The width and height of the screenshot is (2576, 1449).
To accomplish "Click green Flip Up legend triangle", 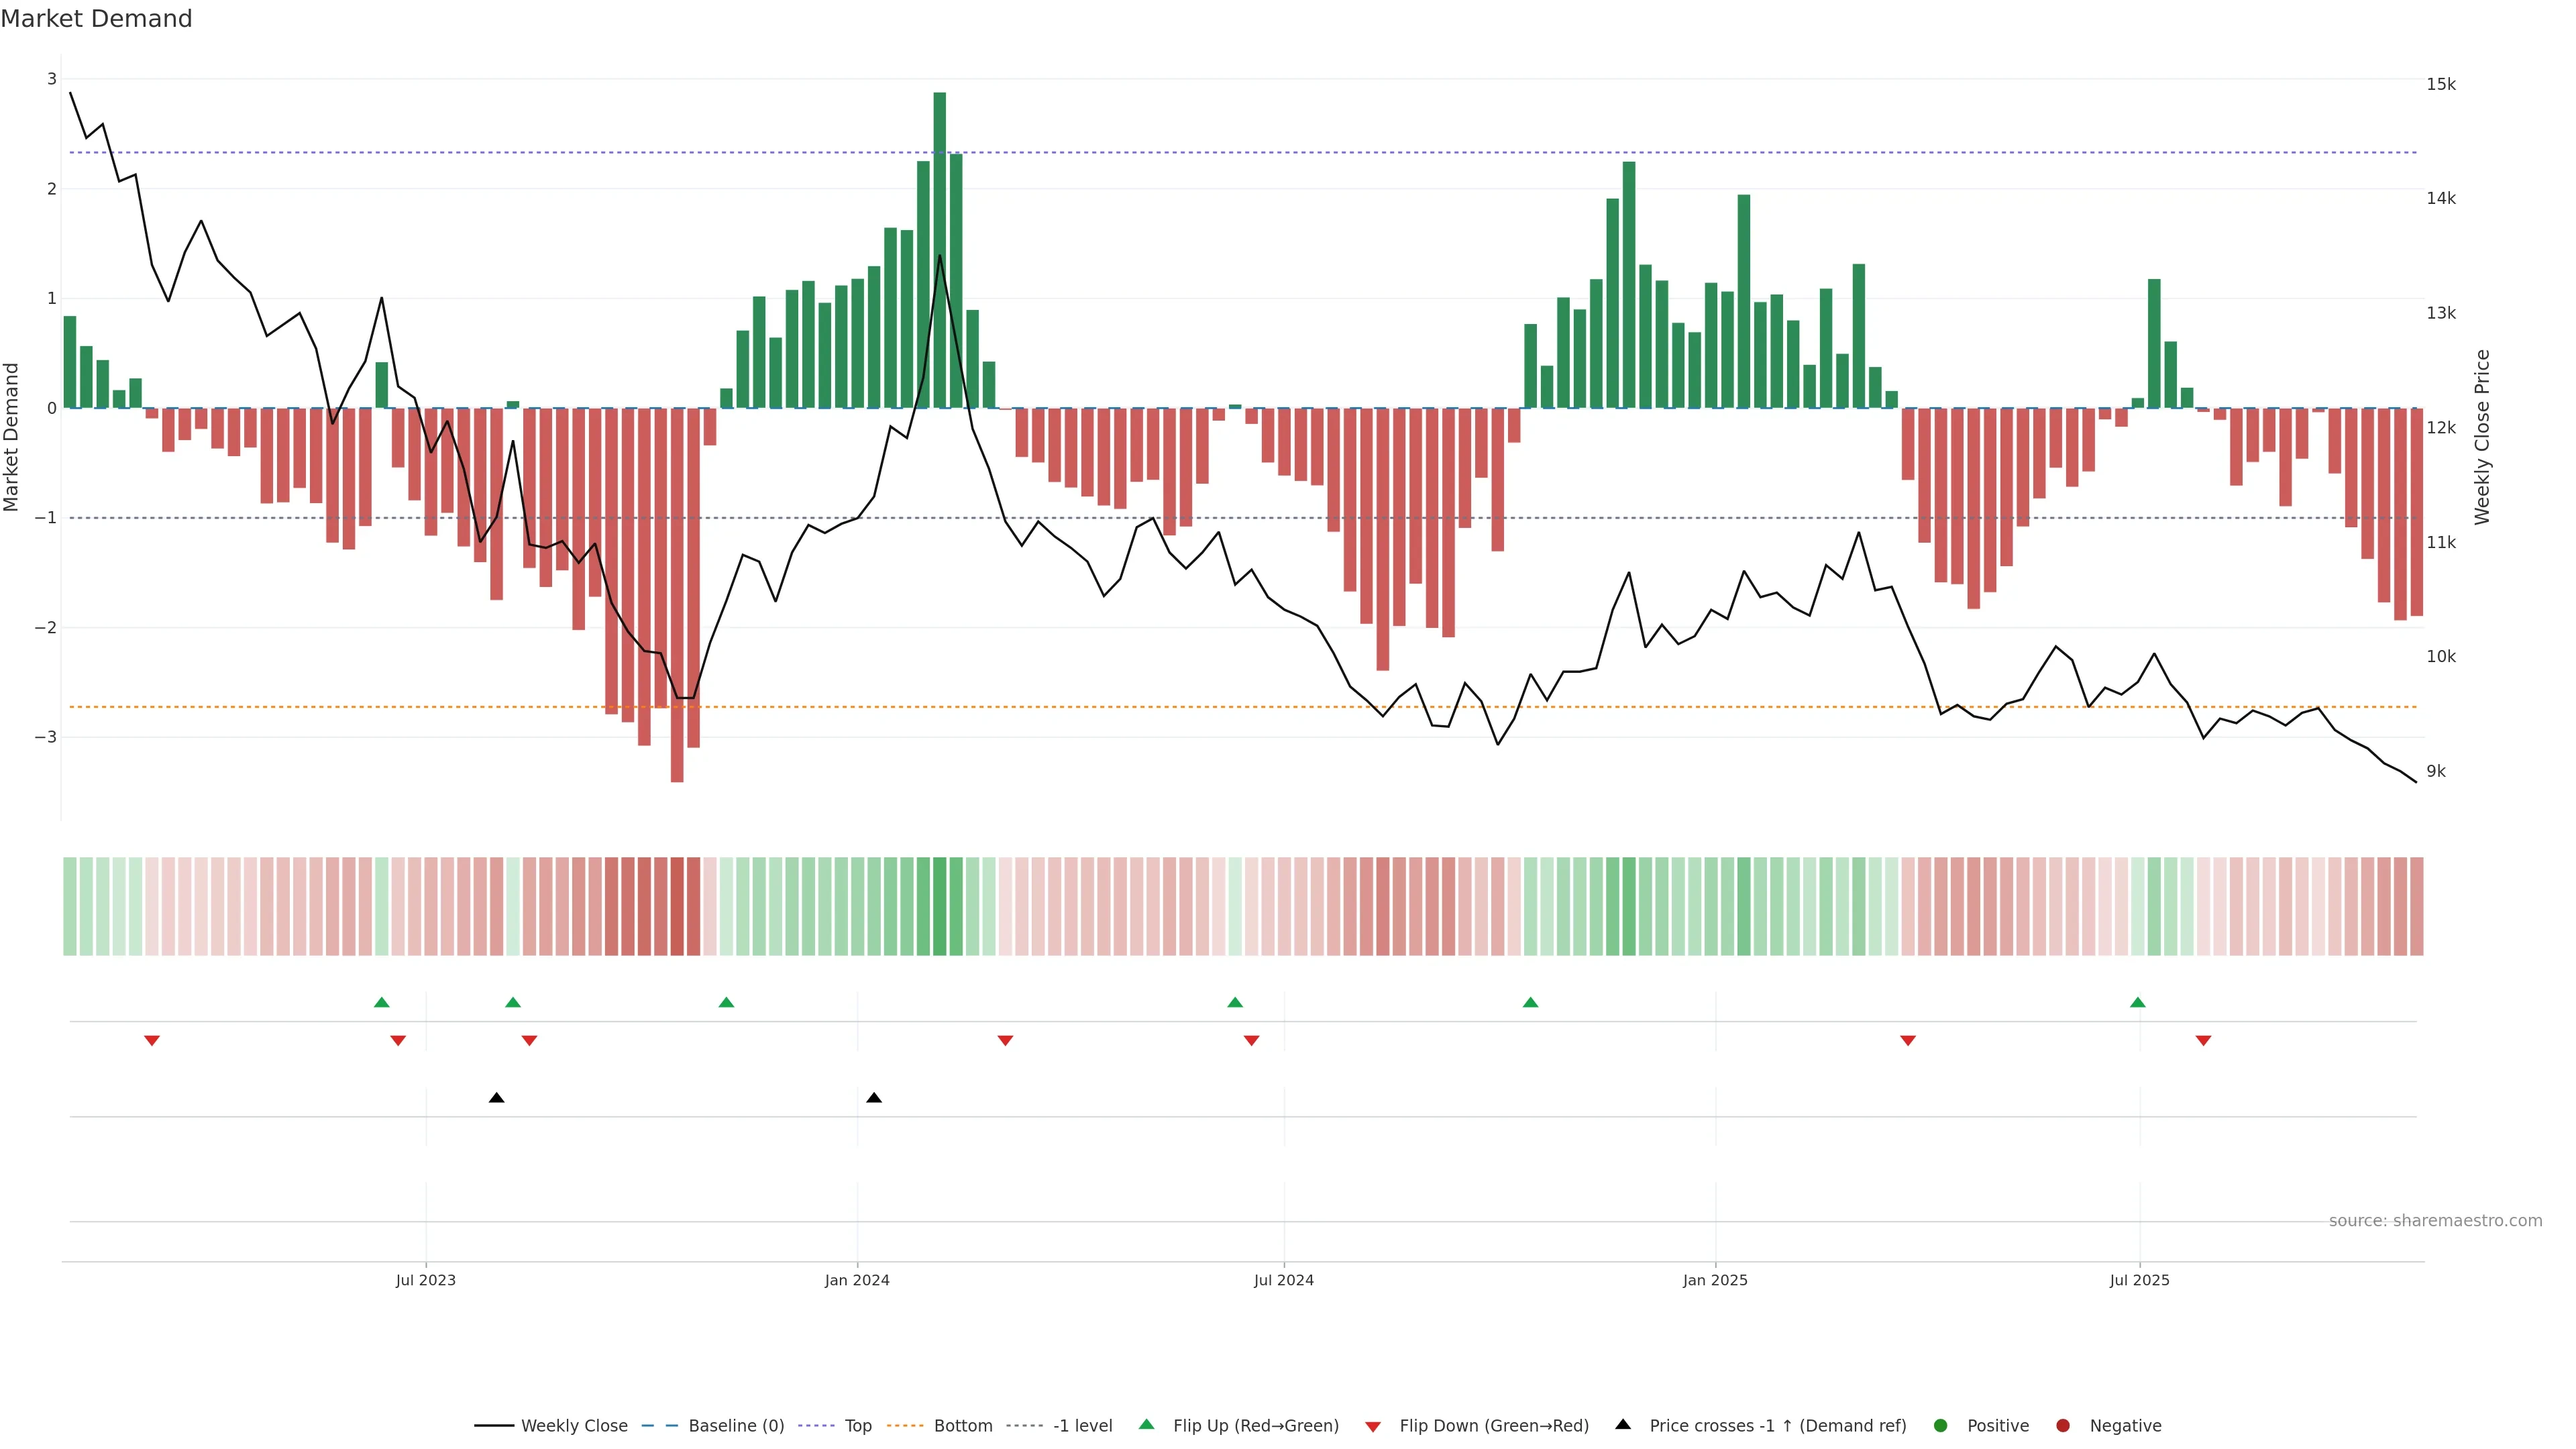I will [x=1147, y=1425].
